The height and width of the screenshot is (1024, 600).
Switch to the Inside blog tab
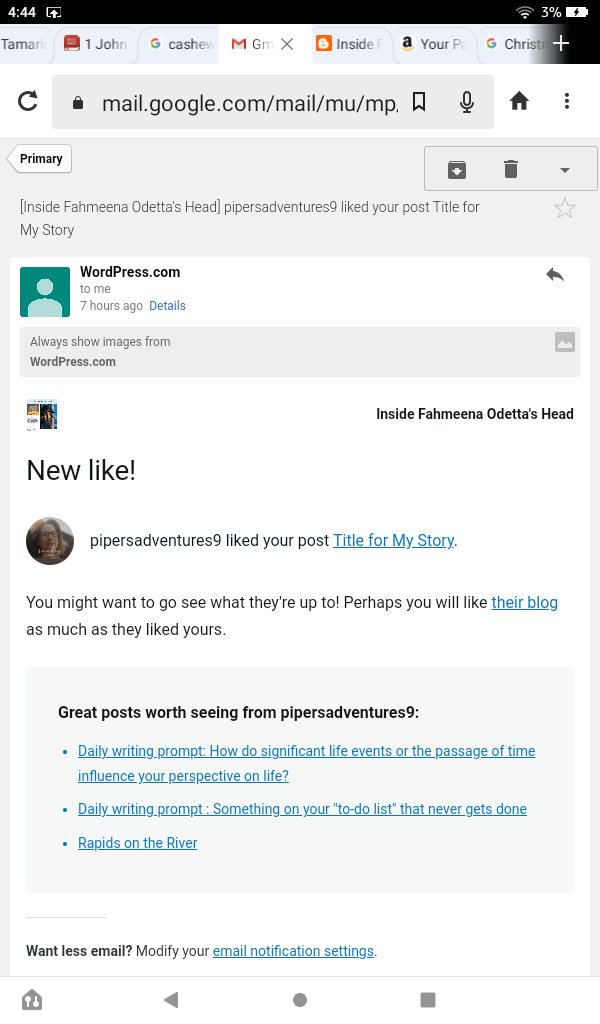pos(345,44)
